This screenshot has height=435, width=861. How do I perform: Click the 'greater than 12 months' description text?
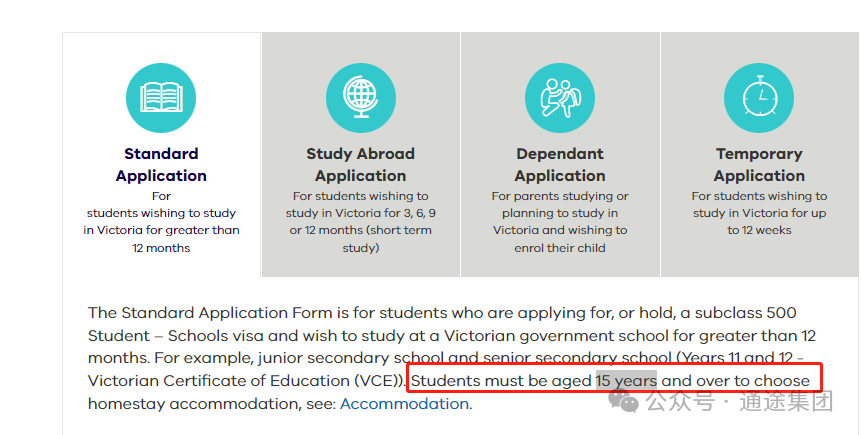[x=161, y=221]
